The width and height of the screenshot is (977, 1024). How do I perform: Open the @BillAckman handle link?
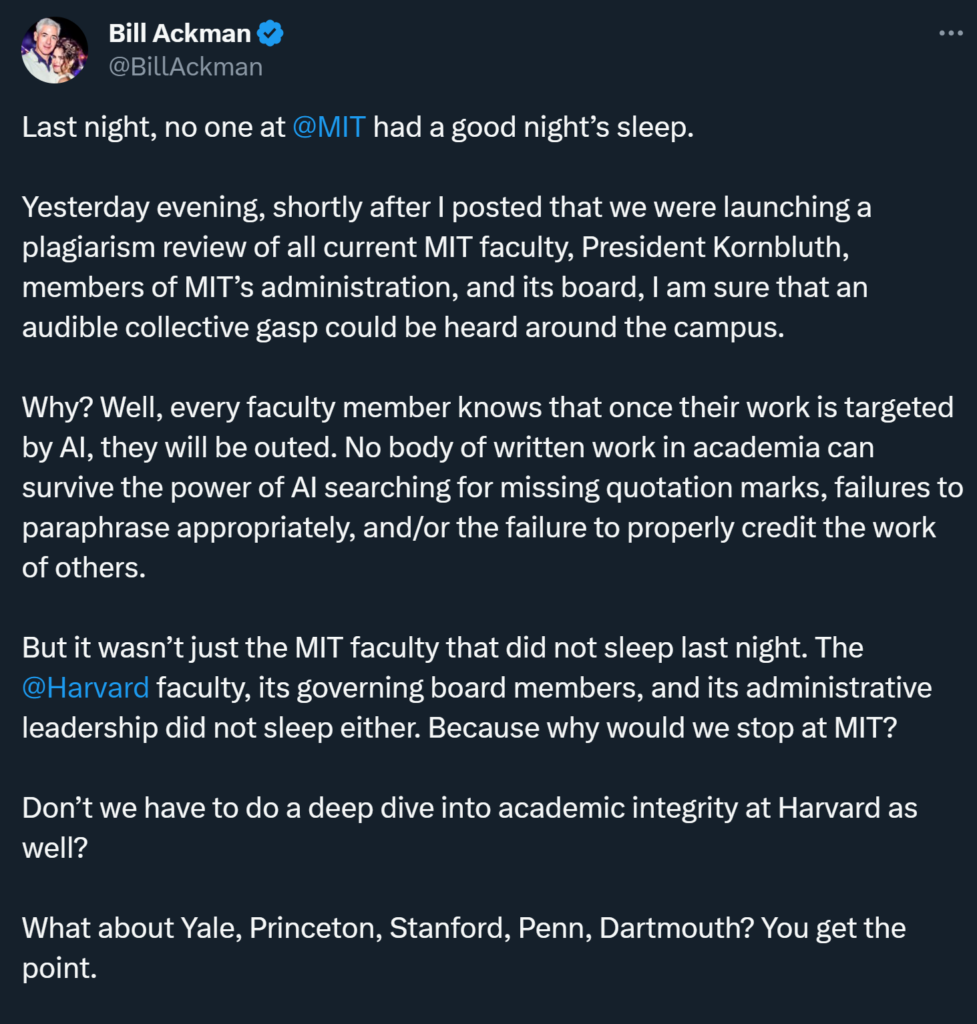pyautogui.click(x=185, y=67)
